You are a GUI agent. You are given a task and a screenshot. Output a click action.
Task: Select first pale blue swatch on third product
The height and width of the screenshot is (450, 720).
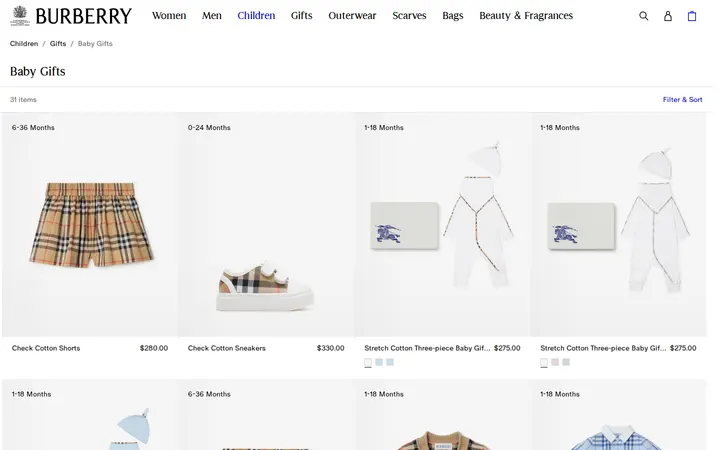tap(379, 362)
